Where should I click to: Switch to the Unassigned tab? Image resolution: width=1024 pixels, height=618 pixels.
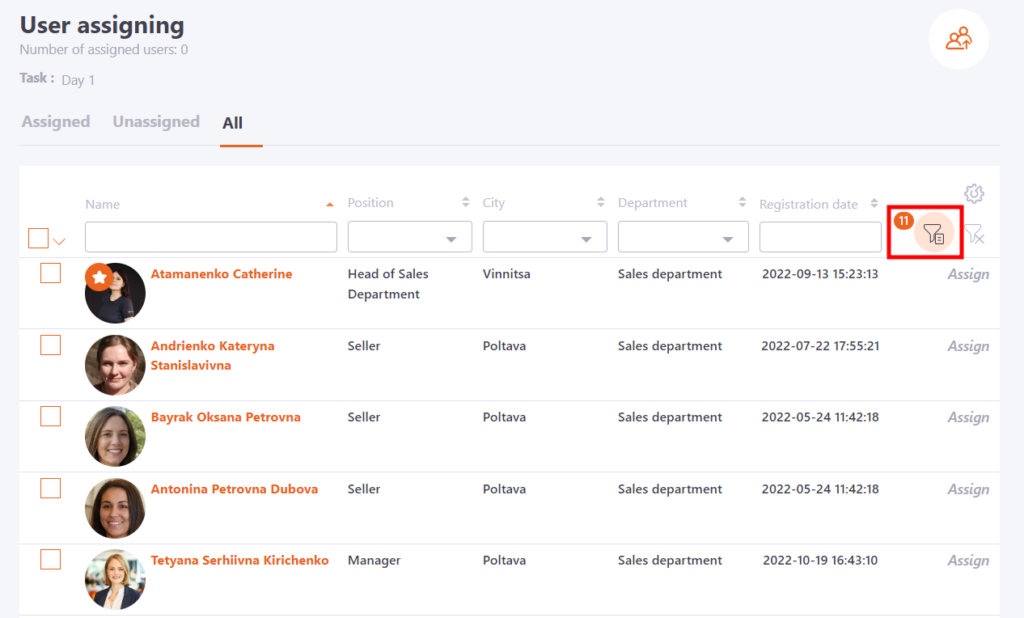point(156,121)
